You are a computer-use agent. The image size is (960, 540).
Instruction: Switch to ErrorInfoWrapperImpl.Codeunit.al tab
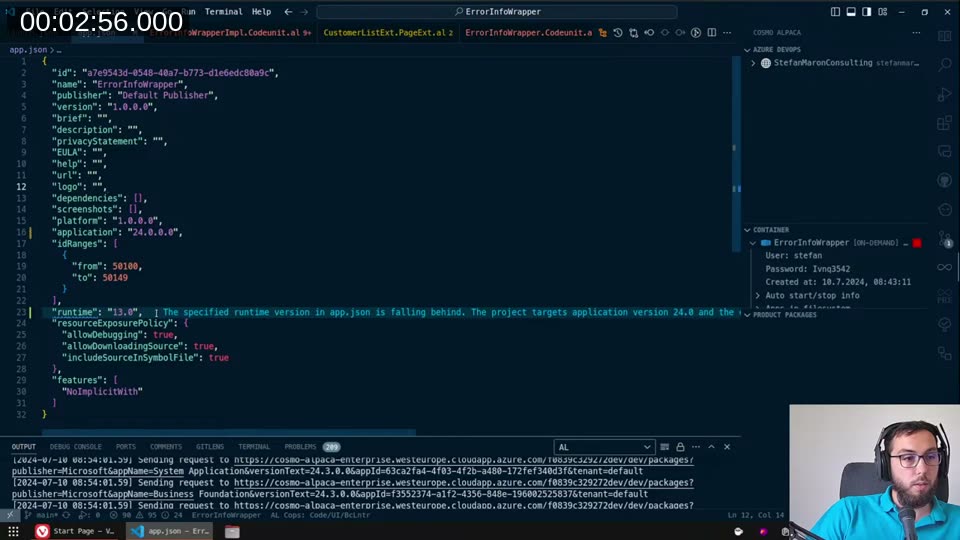point(231,32)
